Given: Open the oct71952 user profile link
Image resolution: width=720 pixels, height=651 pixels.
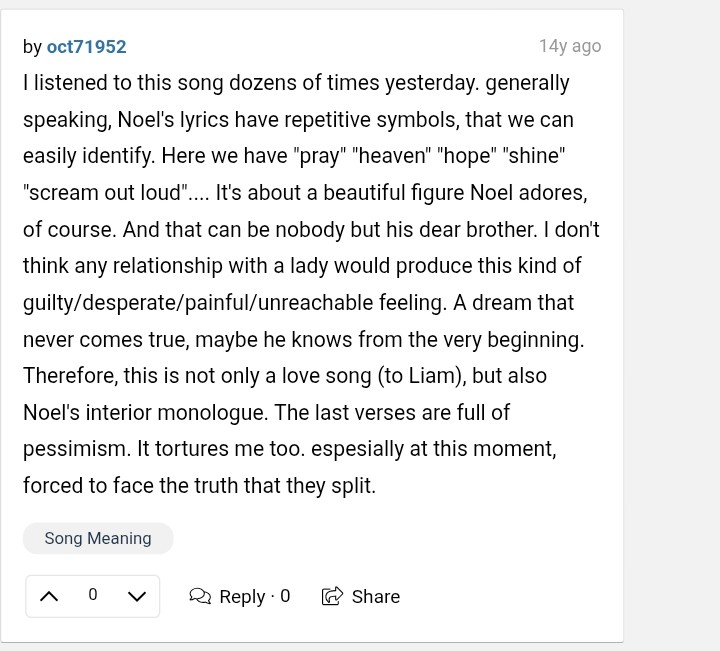Looking at the screenshot, I should point(86,47).
